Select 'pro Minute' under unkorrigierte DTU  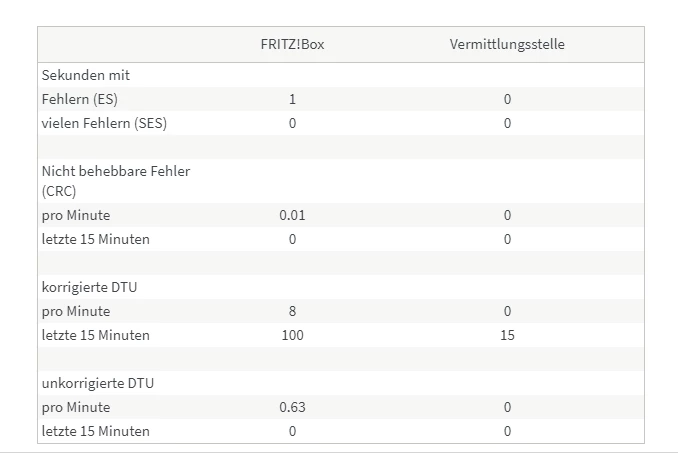[x=76, y=407]
